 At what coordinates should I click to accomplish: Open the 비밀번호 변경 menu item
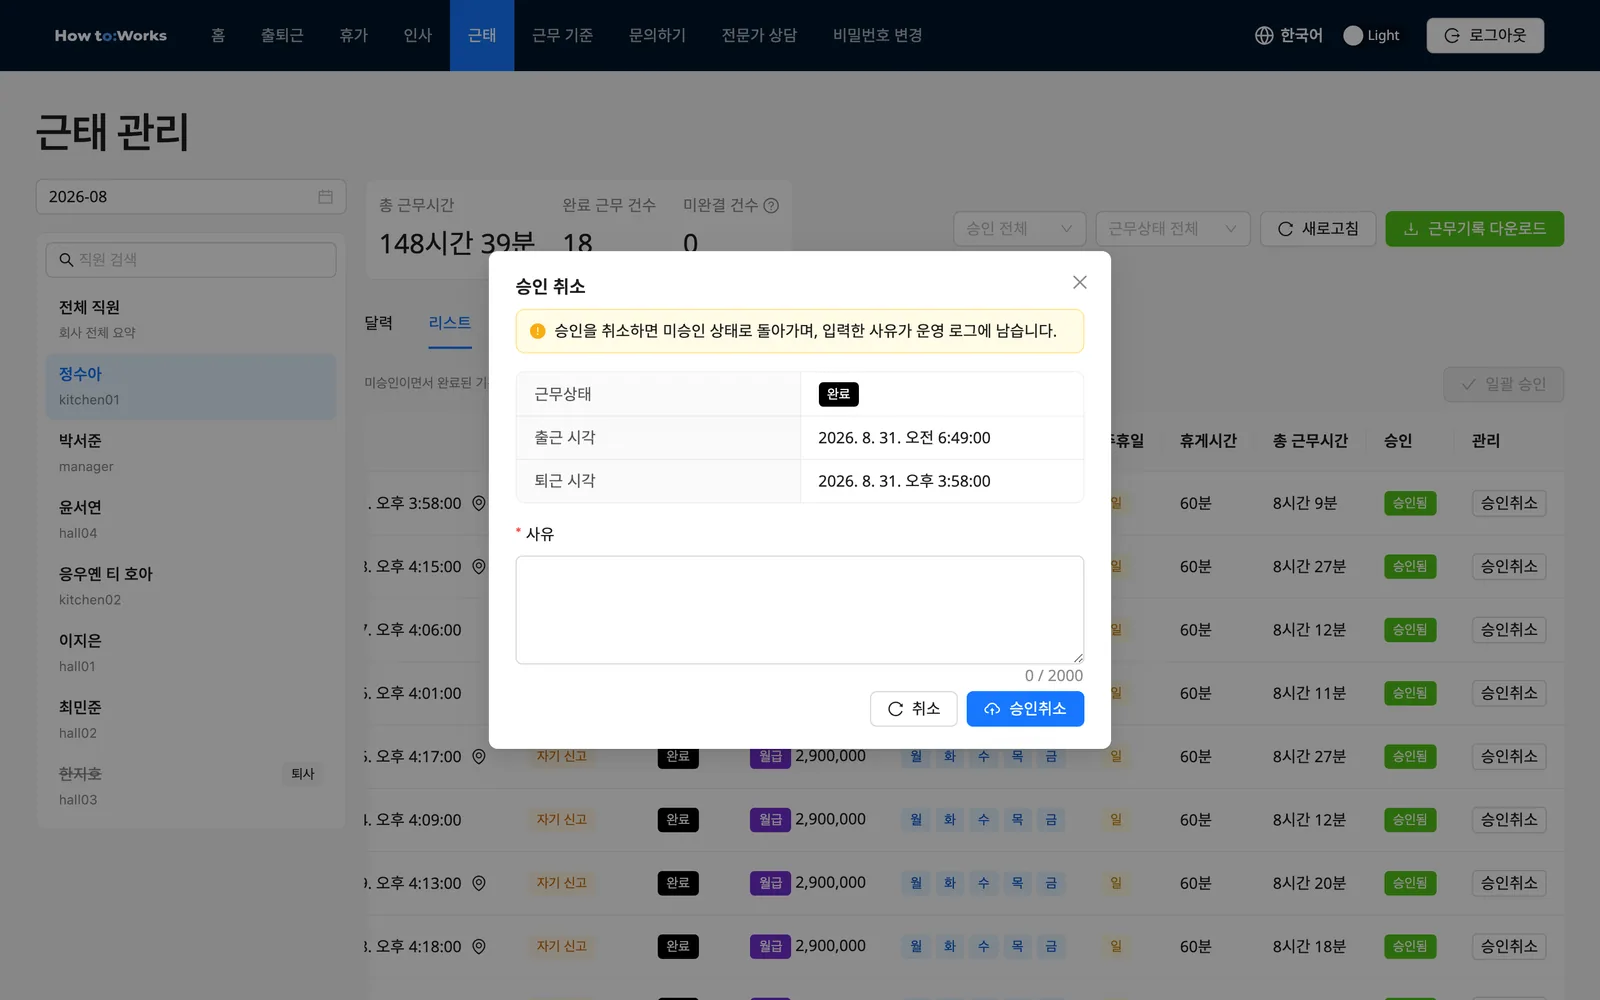tap(877, 35)
